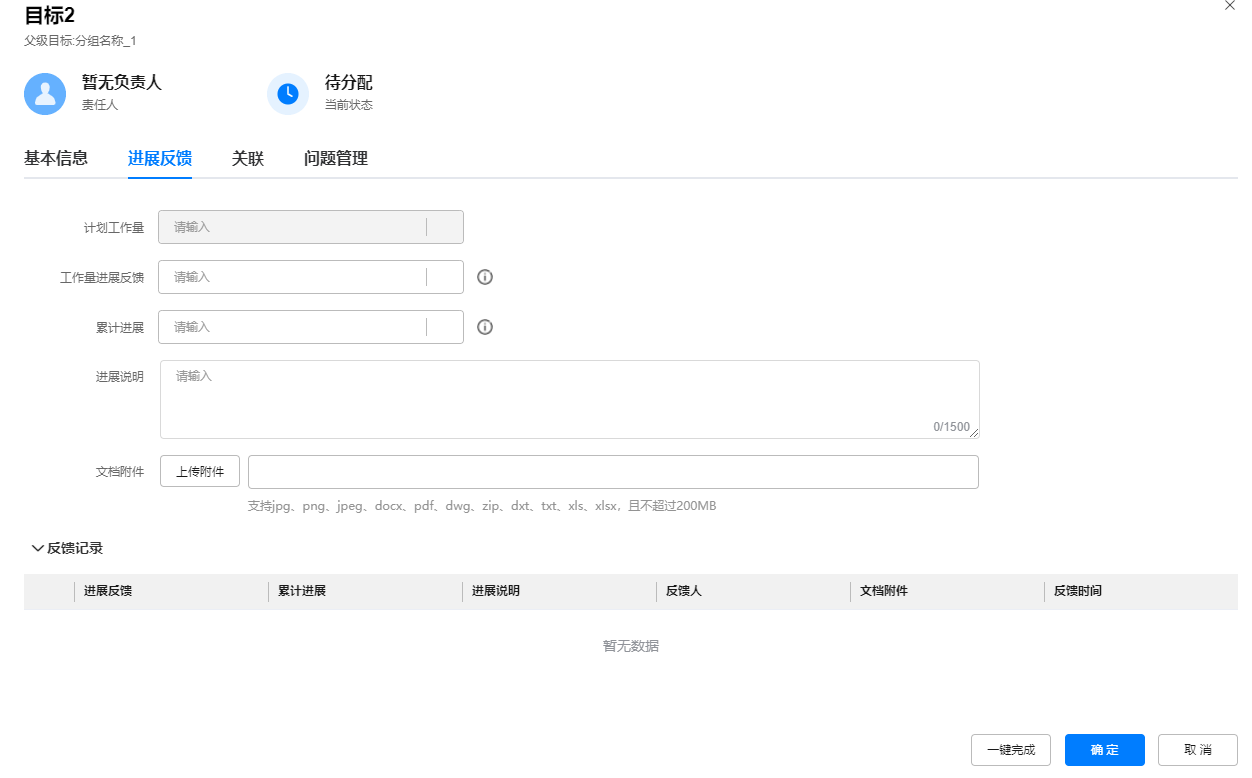Screen dimensions: 1252x778
Task: Click the clock status icon
Action: tap(288, 93)
